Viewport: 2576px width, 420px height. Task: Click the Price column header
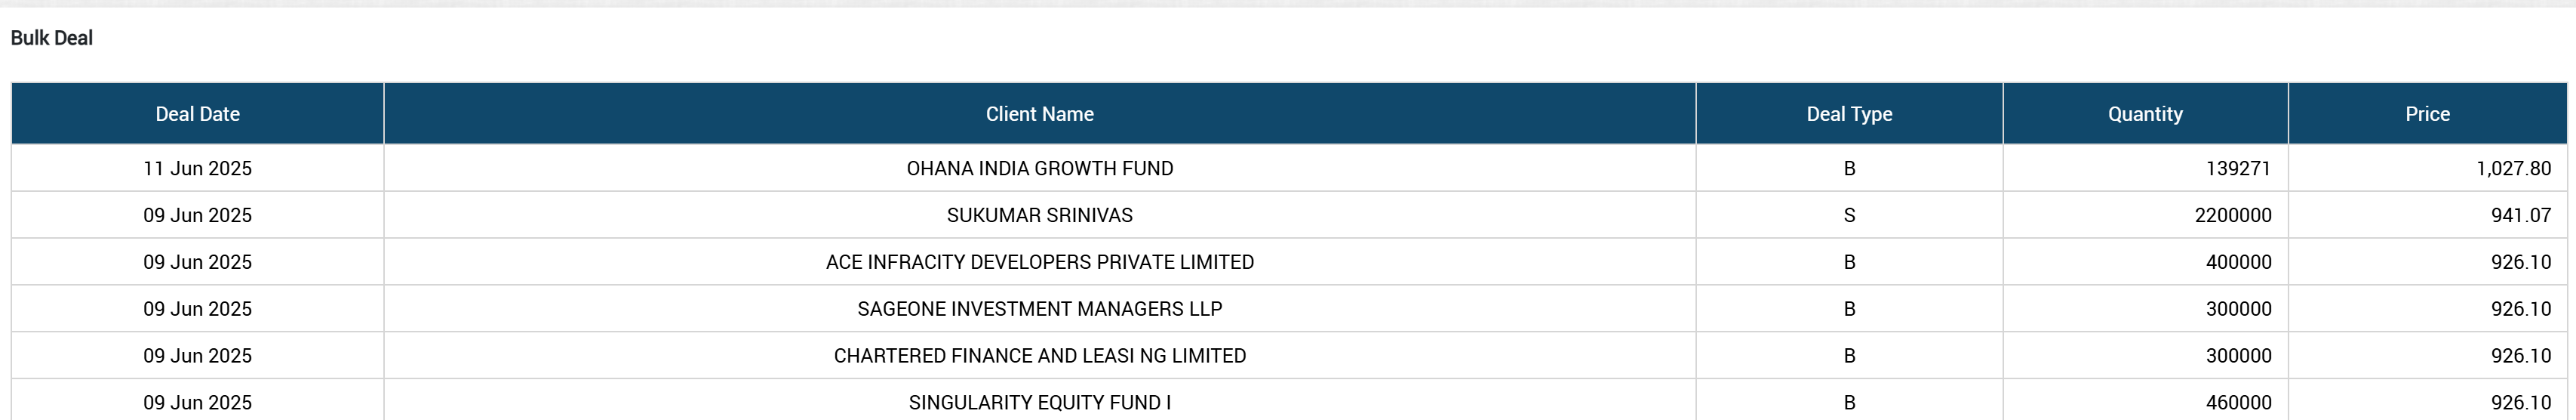pos(2427,114)
